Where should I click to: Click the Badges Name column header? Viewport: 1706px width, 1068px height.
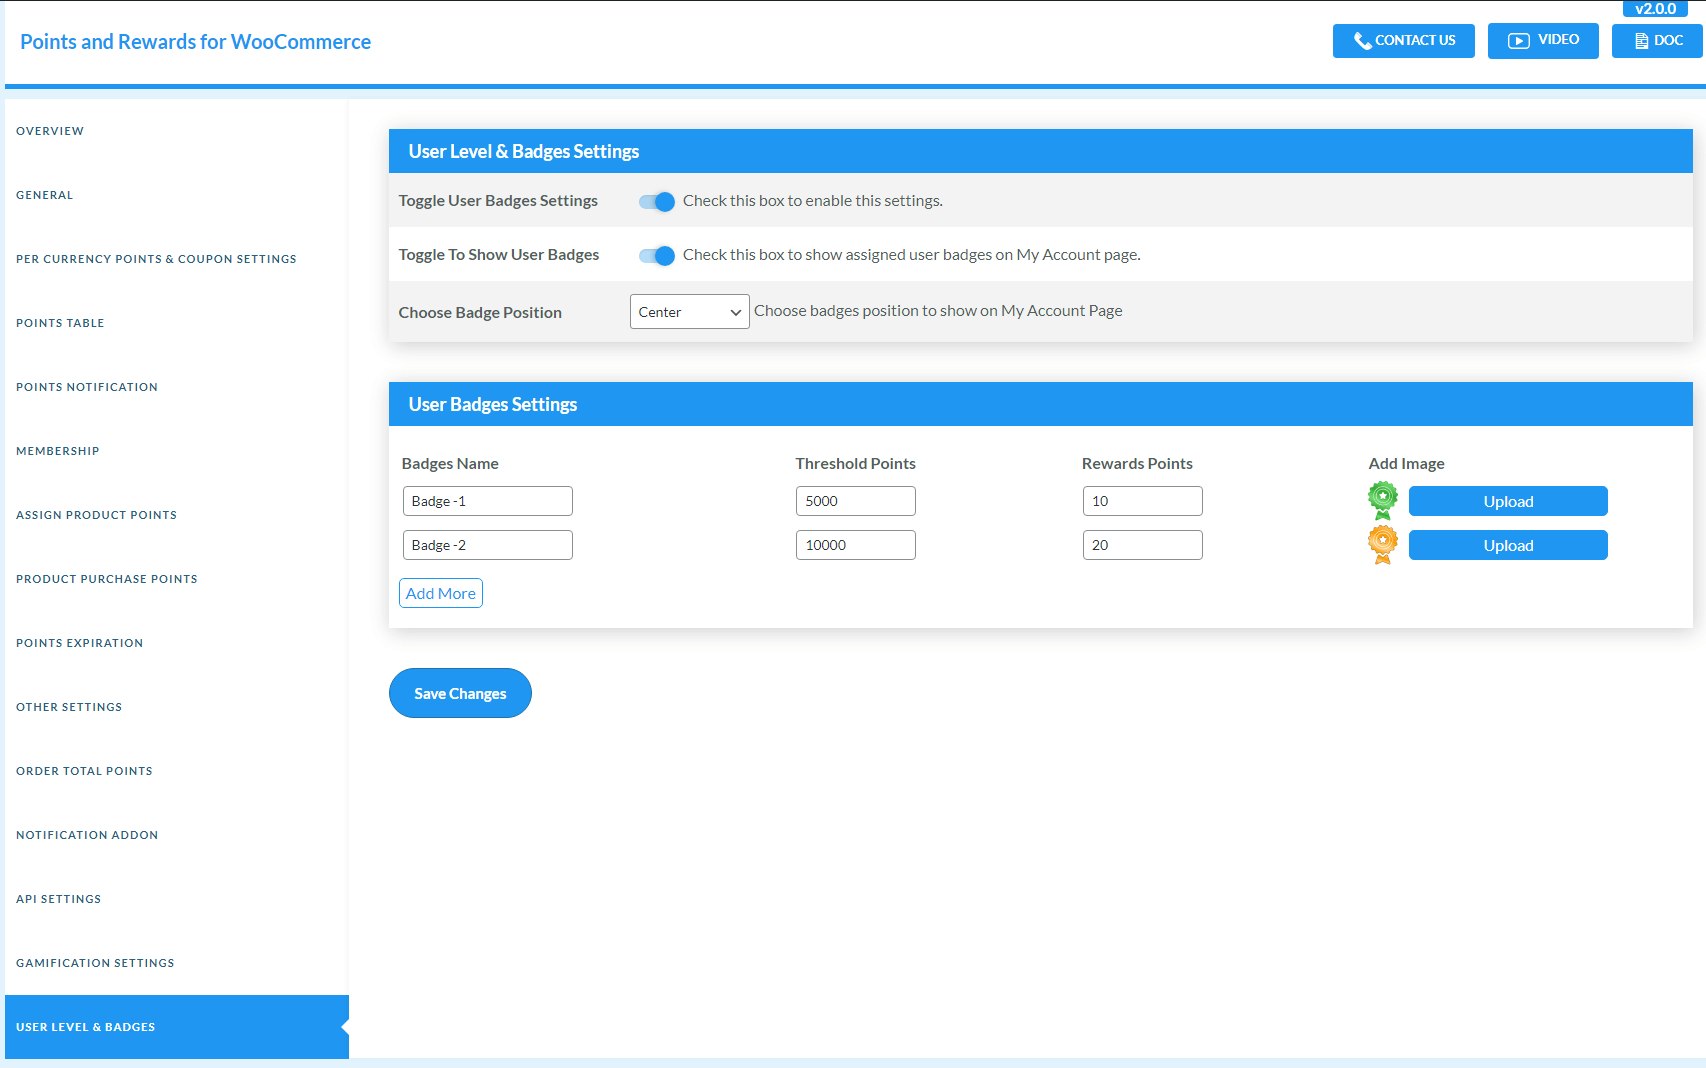[x=450, y=463]
